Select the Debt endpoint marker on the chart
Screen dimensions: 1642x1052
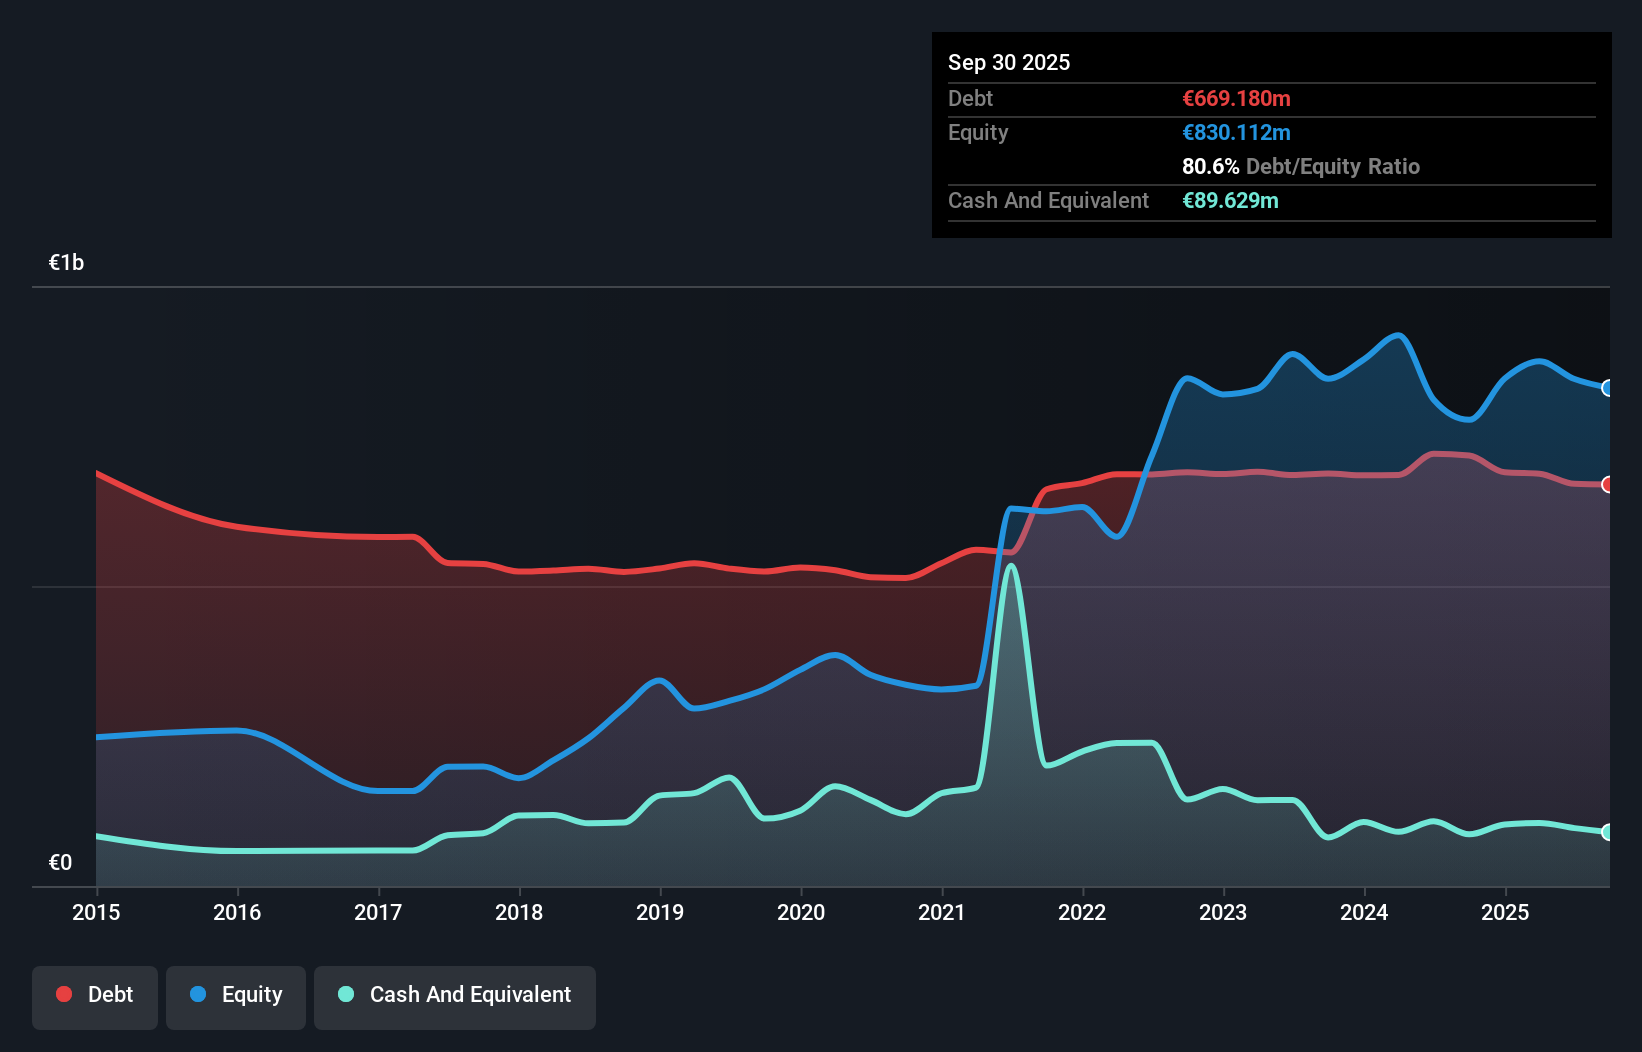coord(1607,485)
